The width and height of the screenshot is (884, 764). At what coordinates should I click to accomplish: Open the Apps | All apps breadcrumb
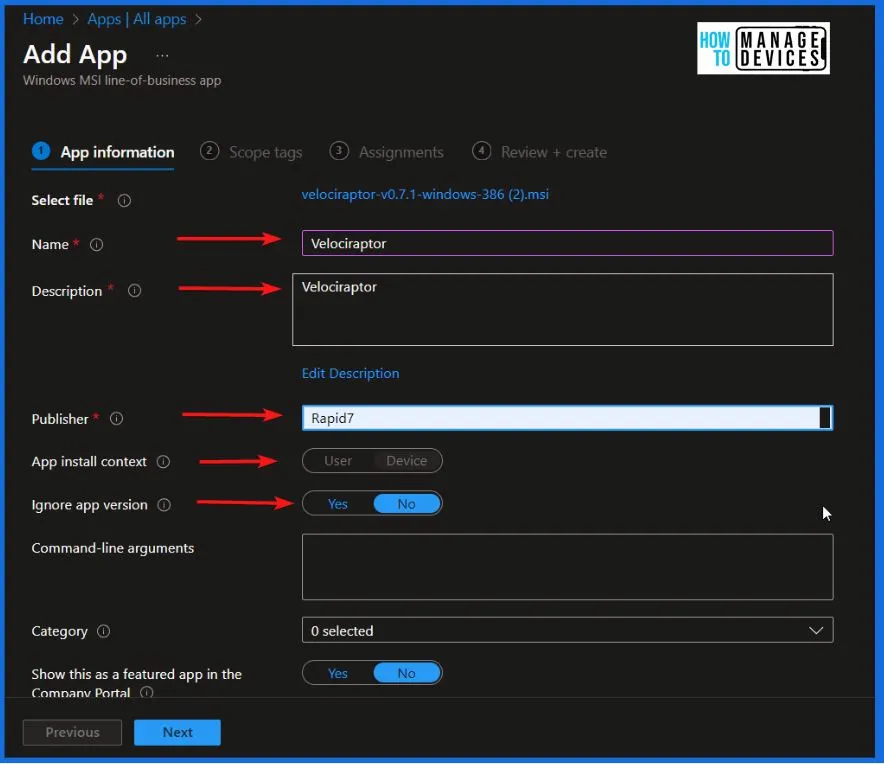(136, 19)
